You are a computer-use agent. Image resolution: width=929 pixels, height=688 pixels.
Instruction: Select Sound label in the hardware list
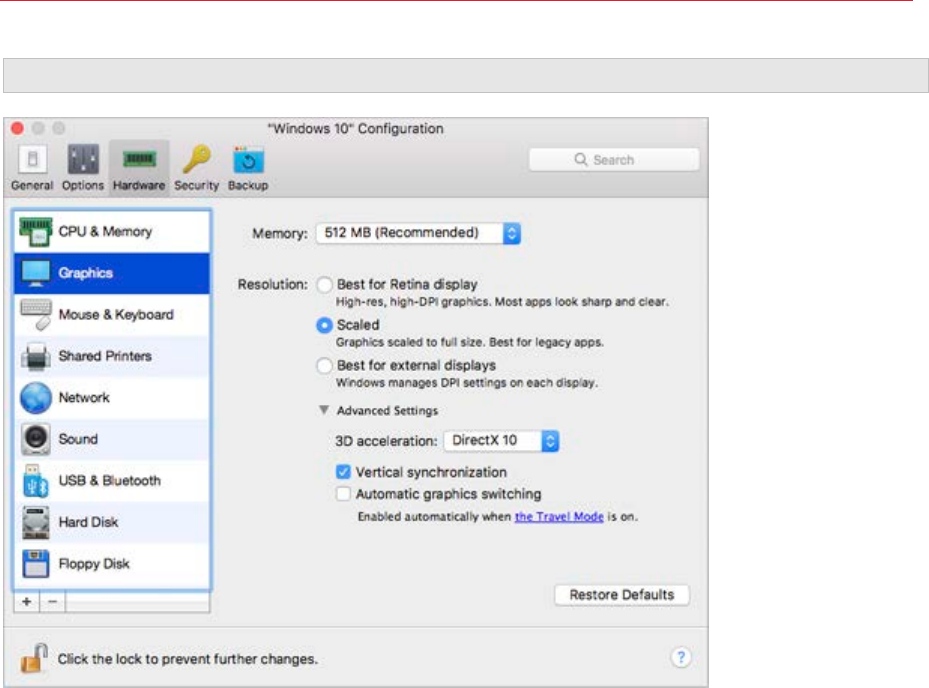pyautogui.click(x=78, y=439)
